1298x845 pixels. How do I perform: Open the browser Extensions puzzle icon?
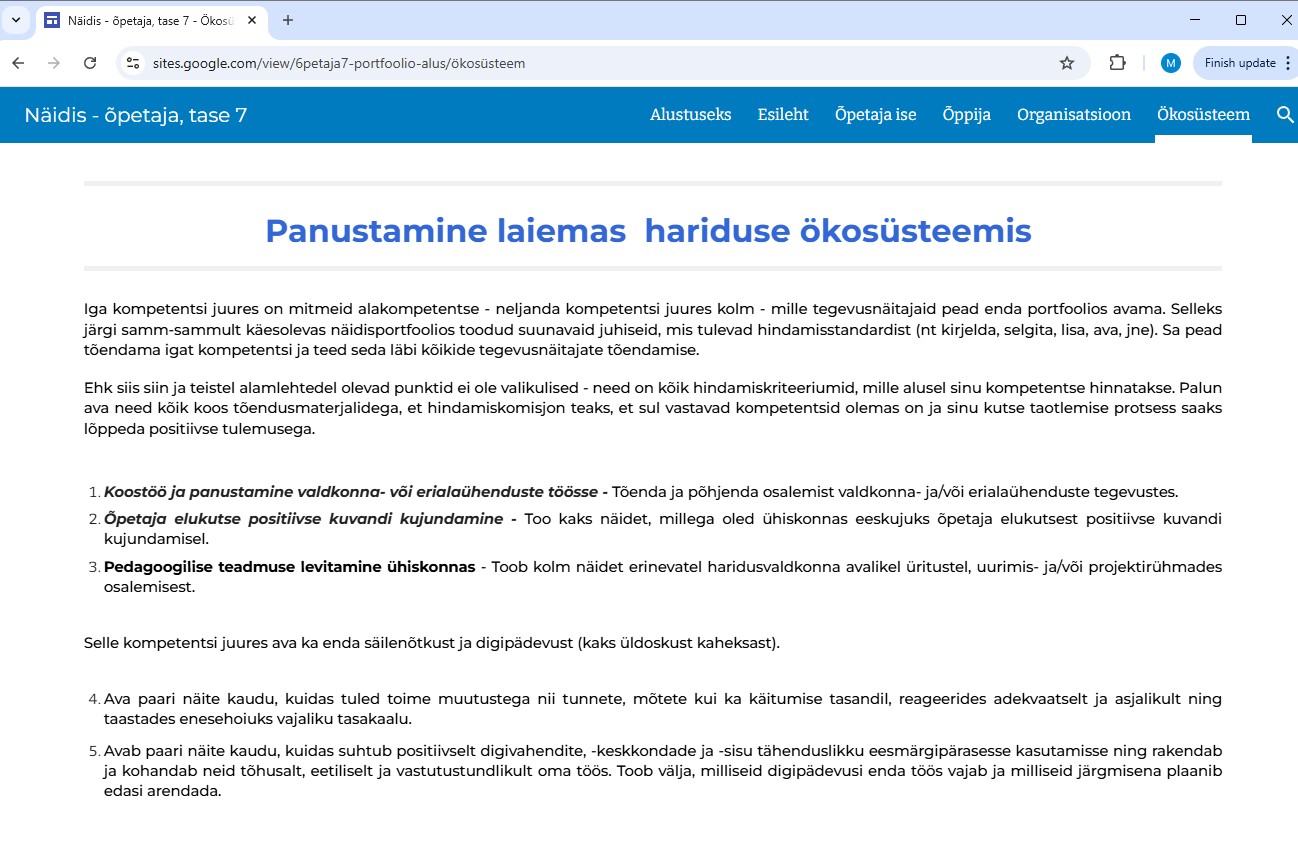click(x=1117, y=63)
